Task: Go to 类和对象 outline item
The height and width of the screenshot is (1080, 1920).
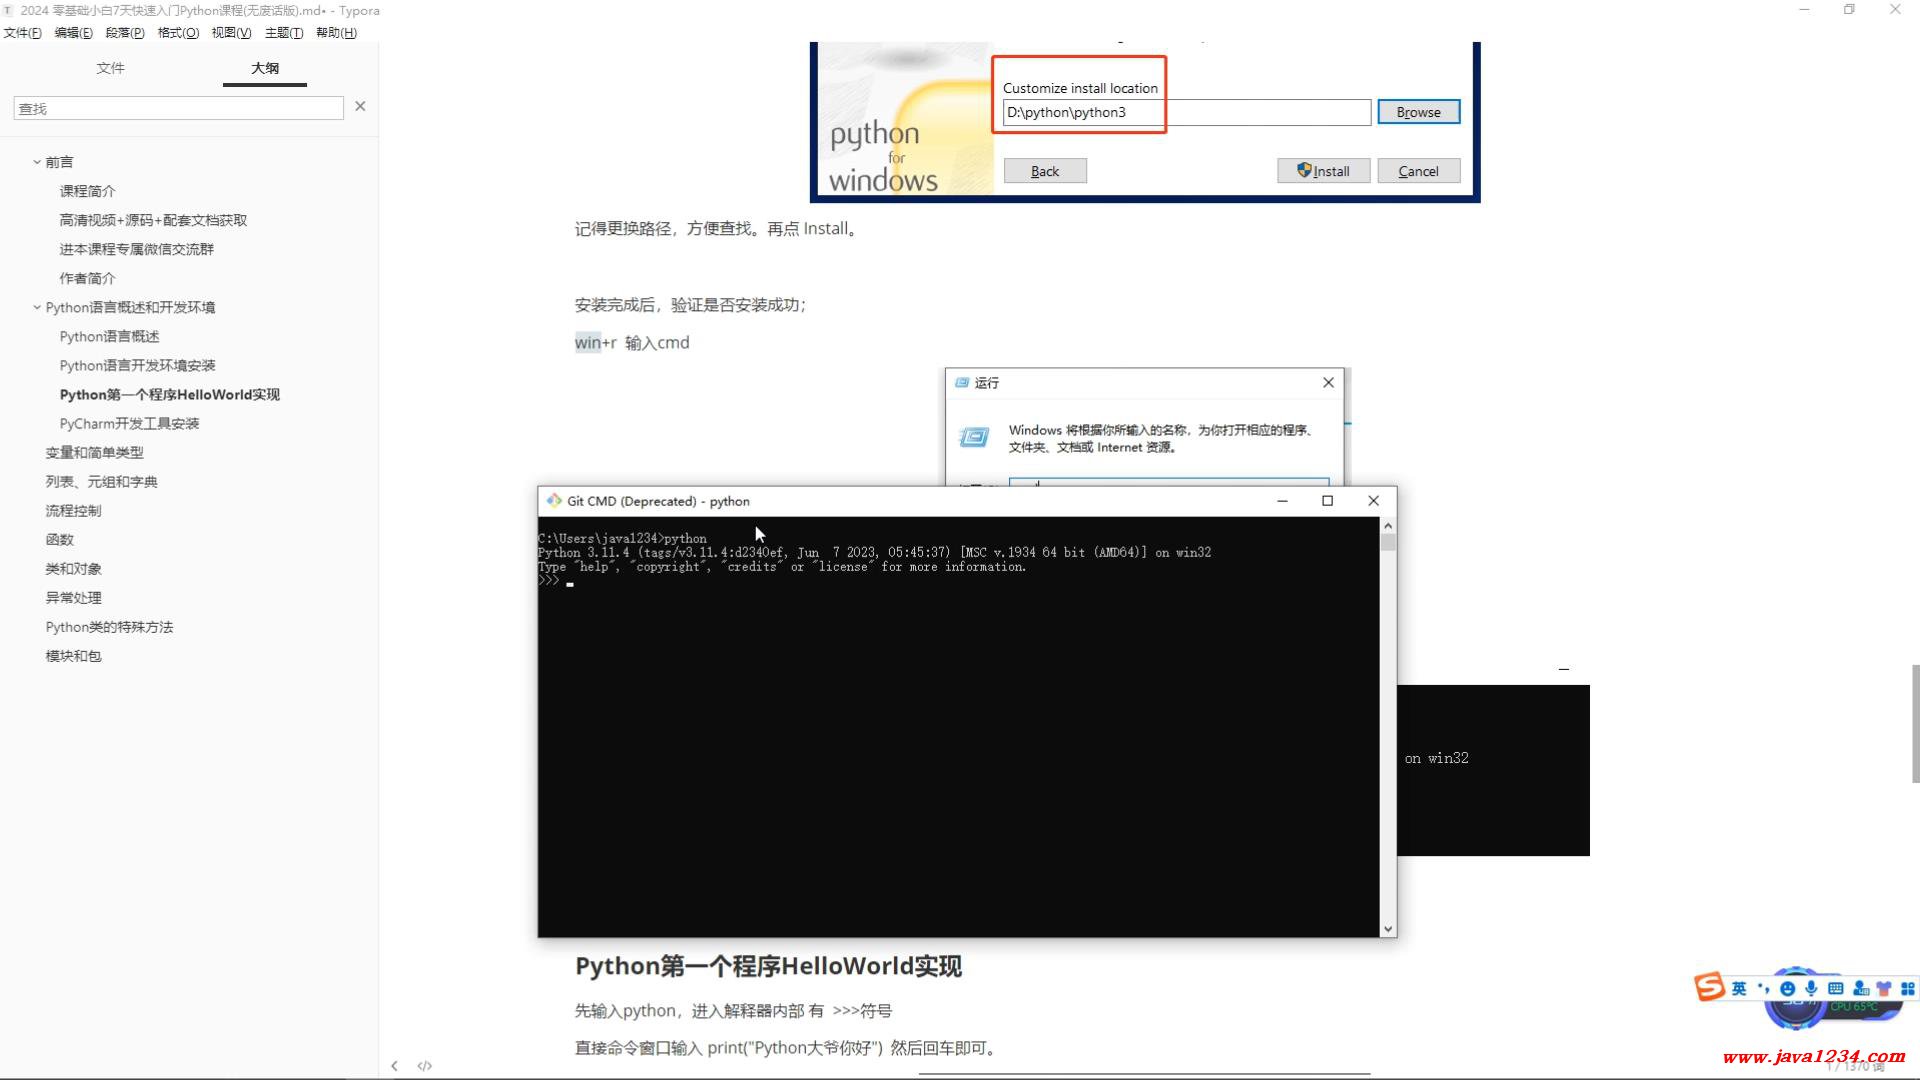Action: (x=73, y=568)
